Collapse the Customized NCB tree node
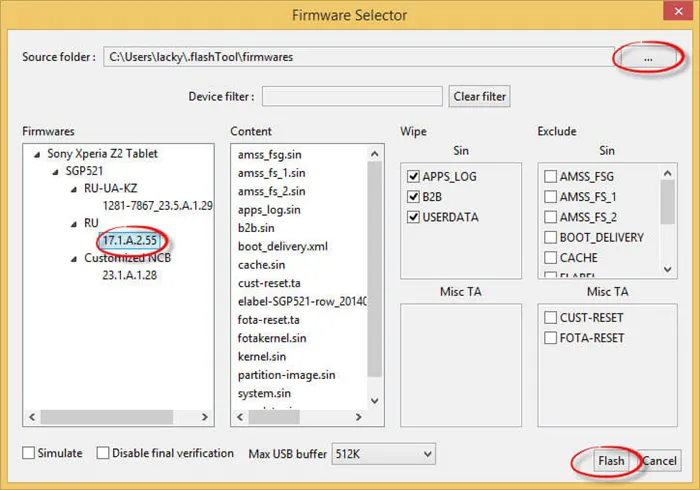 74,259
